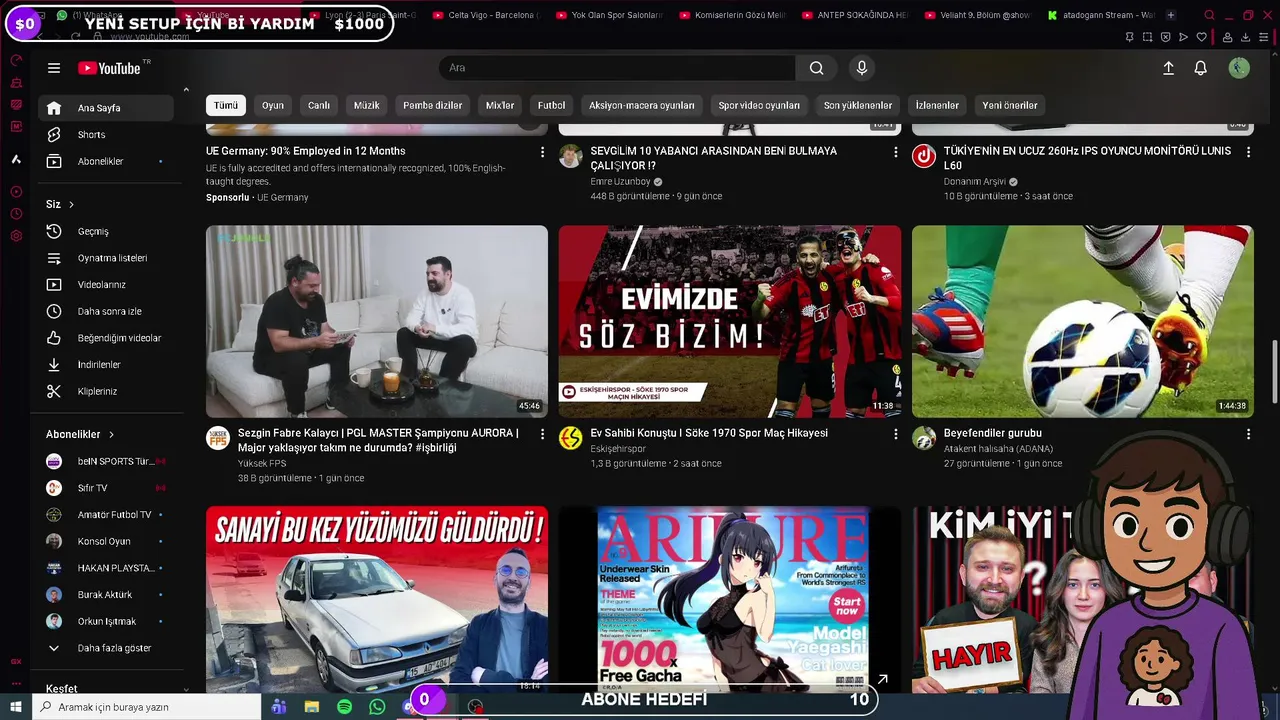
Task: Click the page vertical scrollbar thumb
Action: pos(1274,371)
